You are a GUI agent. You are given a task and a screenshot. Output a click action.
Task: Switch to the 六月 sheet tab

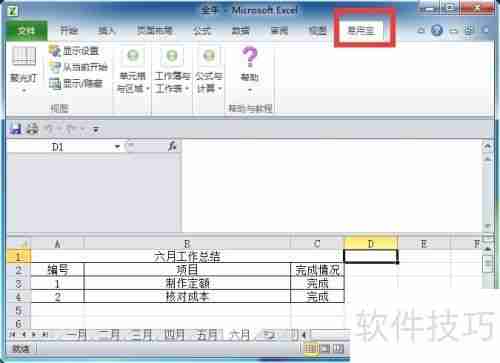[x=240, y=334]
